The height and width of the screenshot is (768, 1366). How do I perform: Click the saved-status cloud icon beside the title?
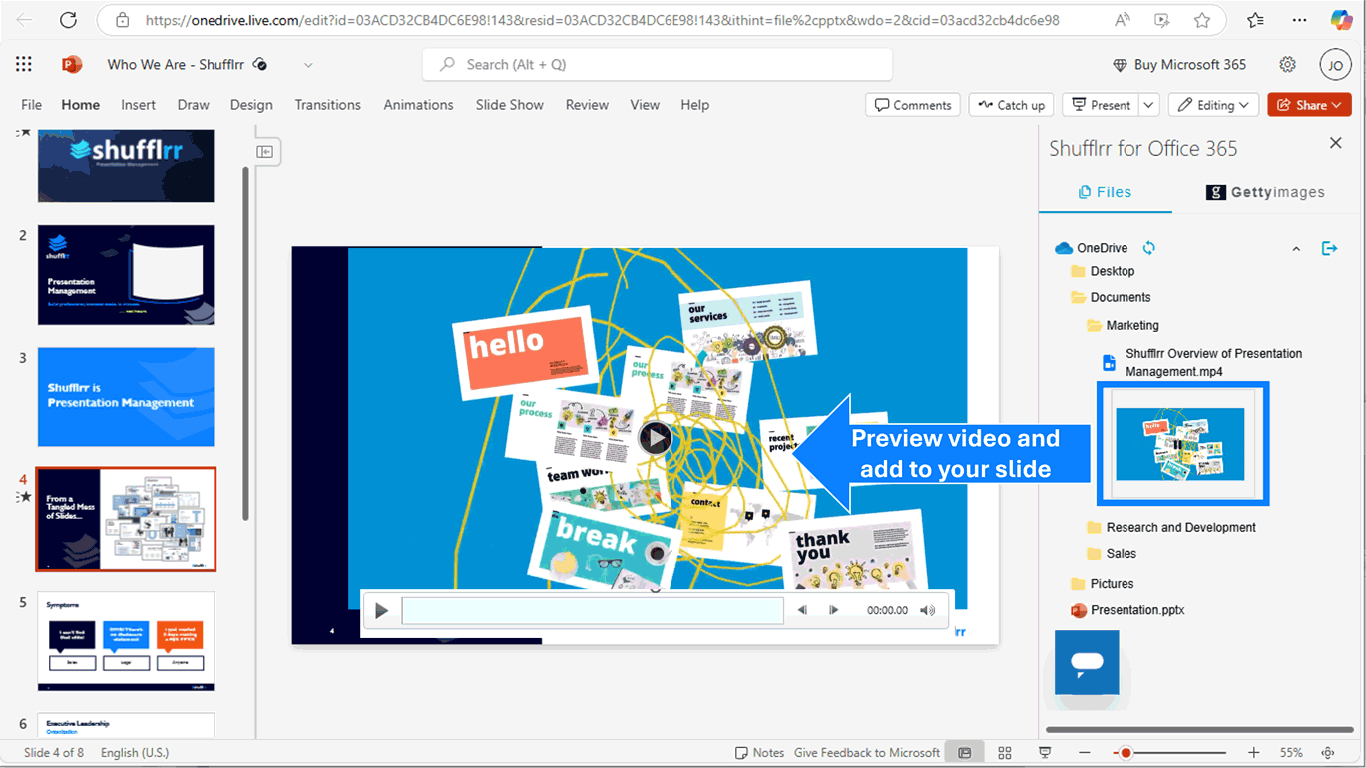[x=260, y=64]
